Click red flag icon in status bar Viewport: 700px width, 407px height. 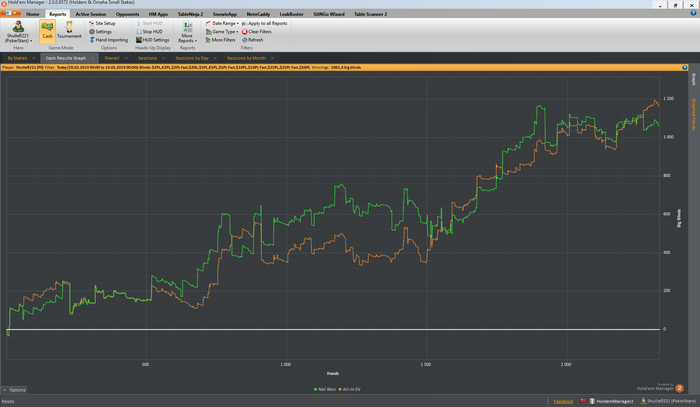click(x=583, y=401)
